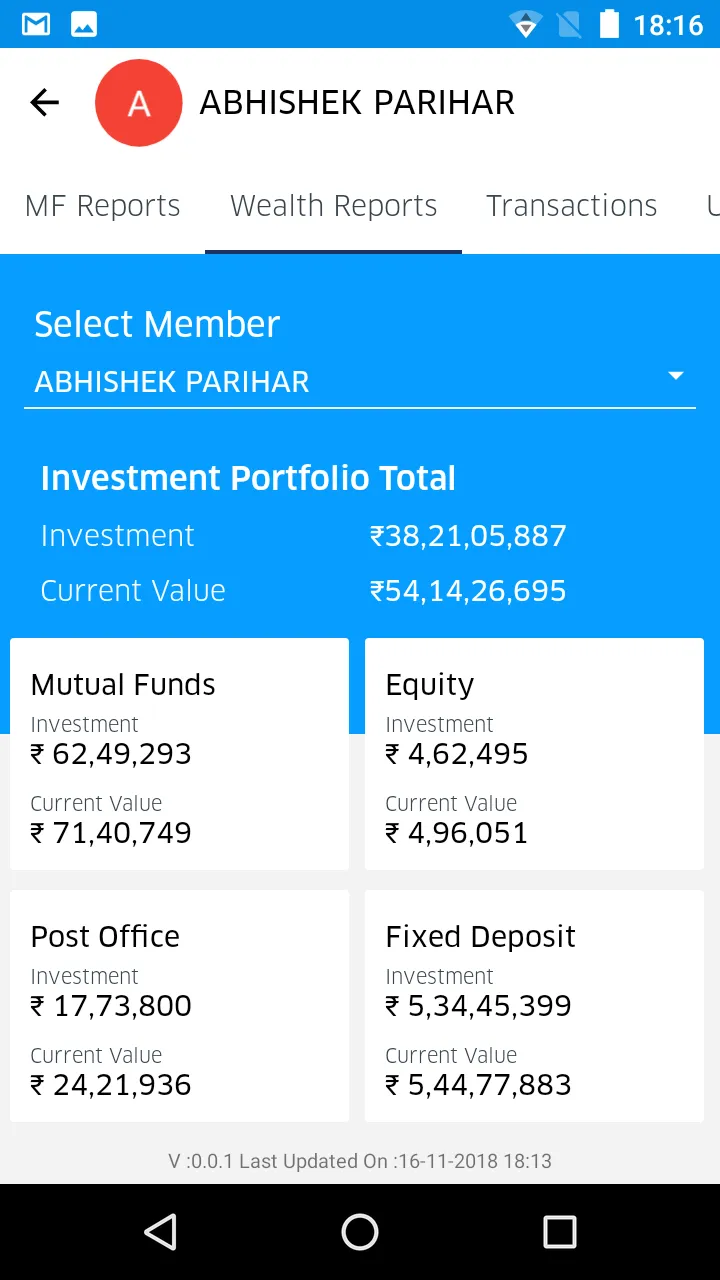720x1280 pixels.
Task: Open the Mutual Funds card
Action: pos(180,754)
